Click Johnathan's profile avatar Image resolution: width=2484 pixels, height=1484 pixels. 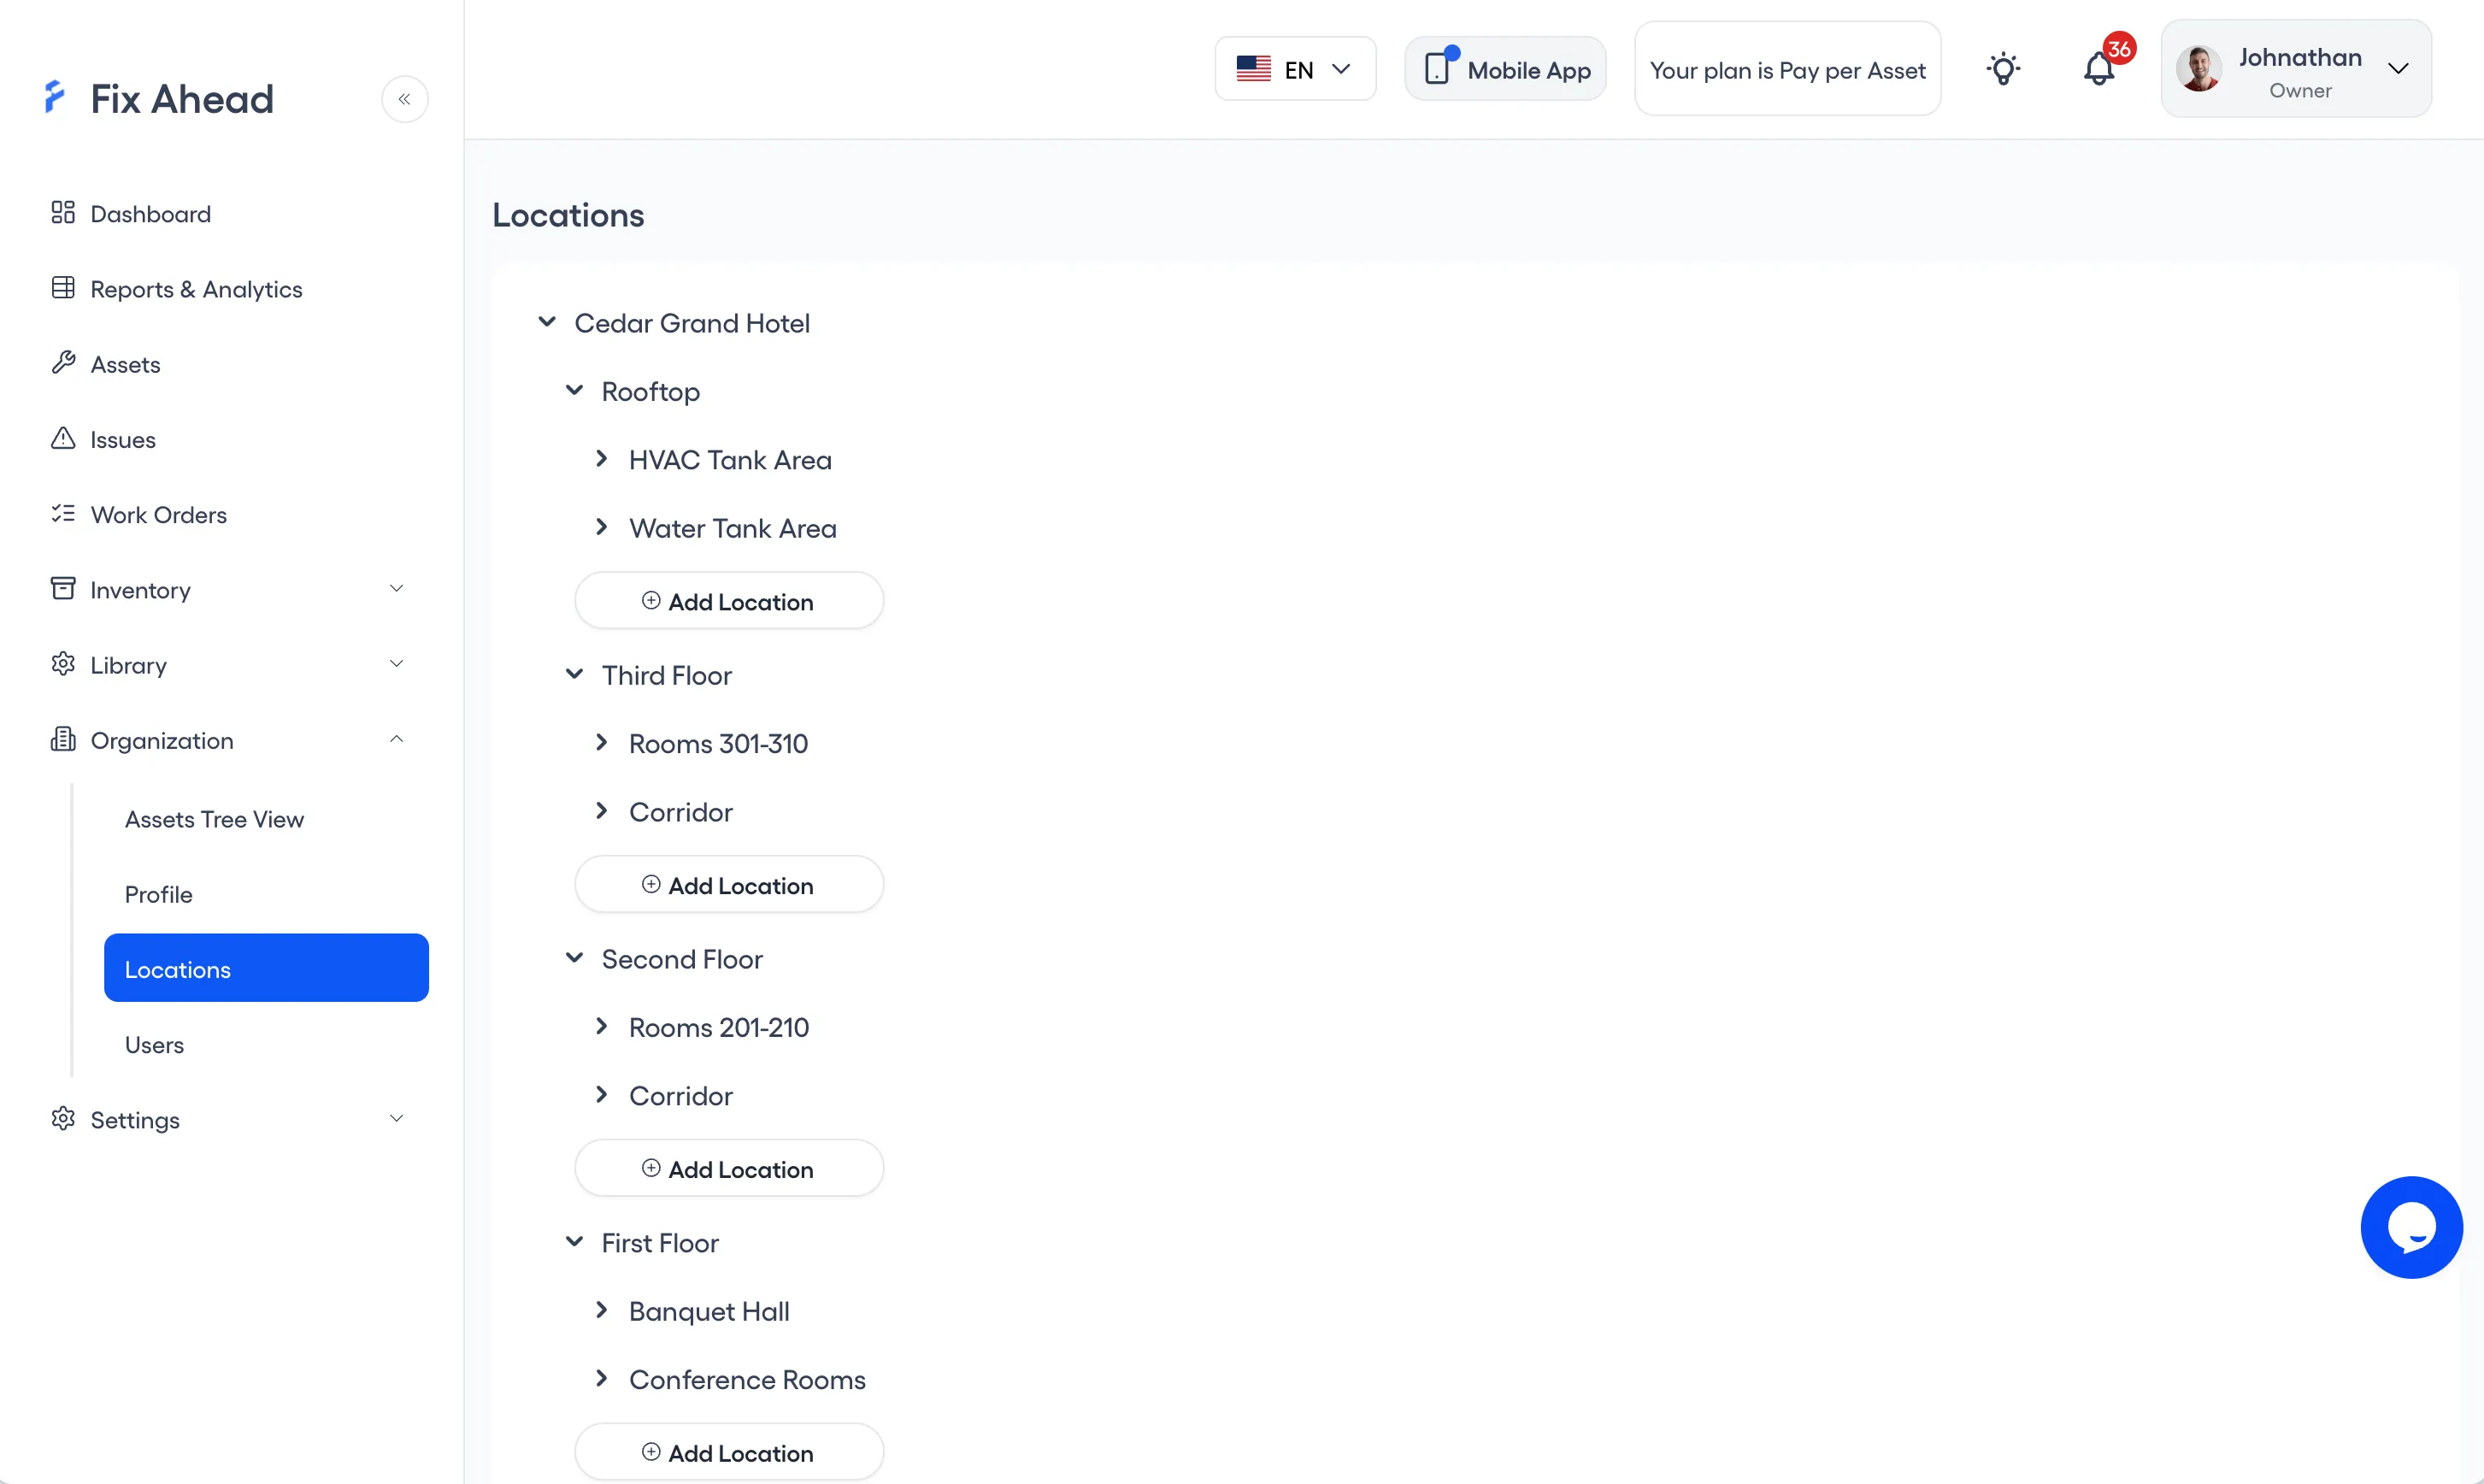2199,69
